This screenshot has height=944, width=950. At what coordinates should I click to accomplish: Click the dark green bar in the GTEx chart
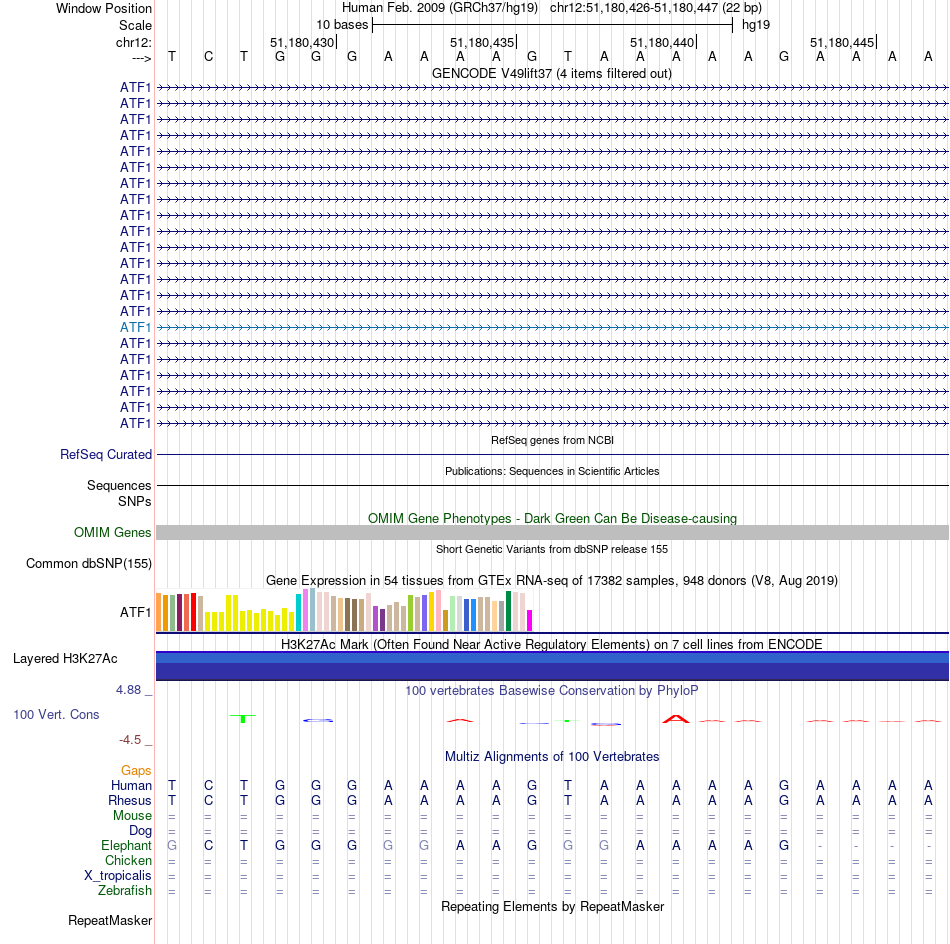508,611
